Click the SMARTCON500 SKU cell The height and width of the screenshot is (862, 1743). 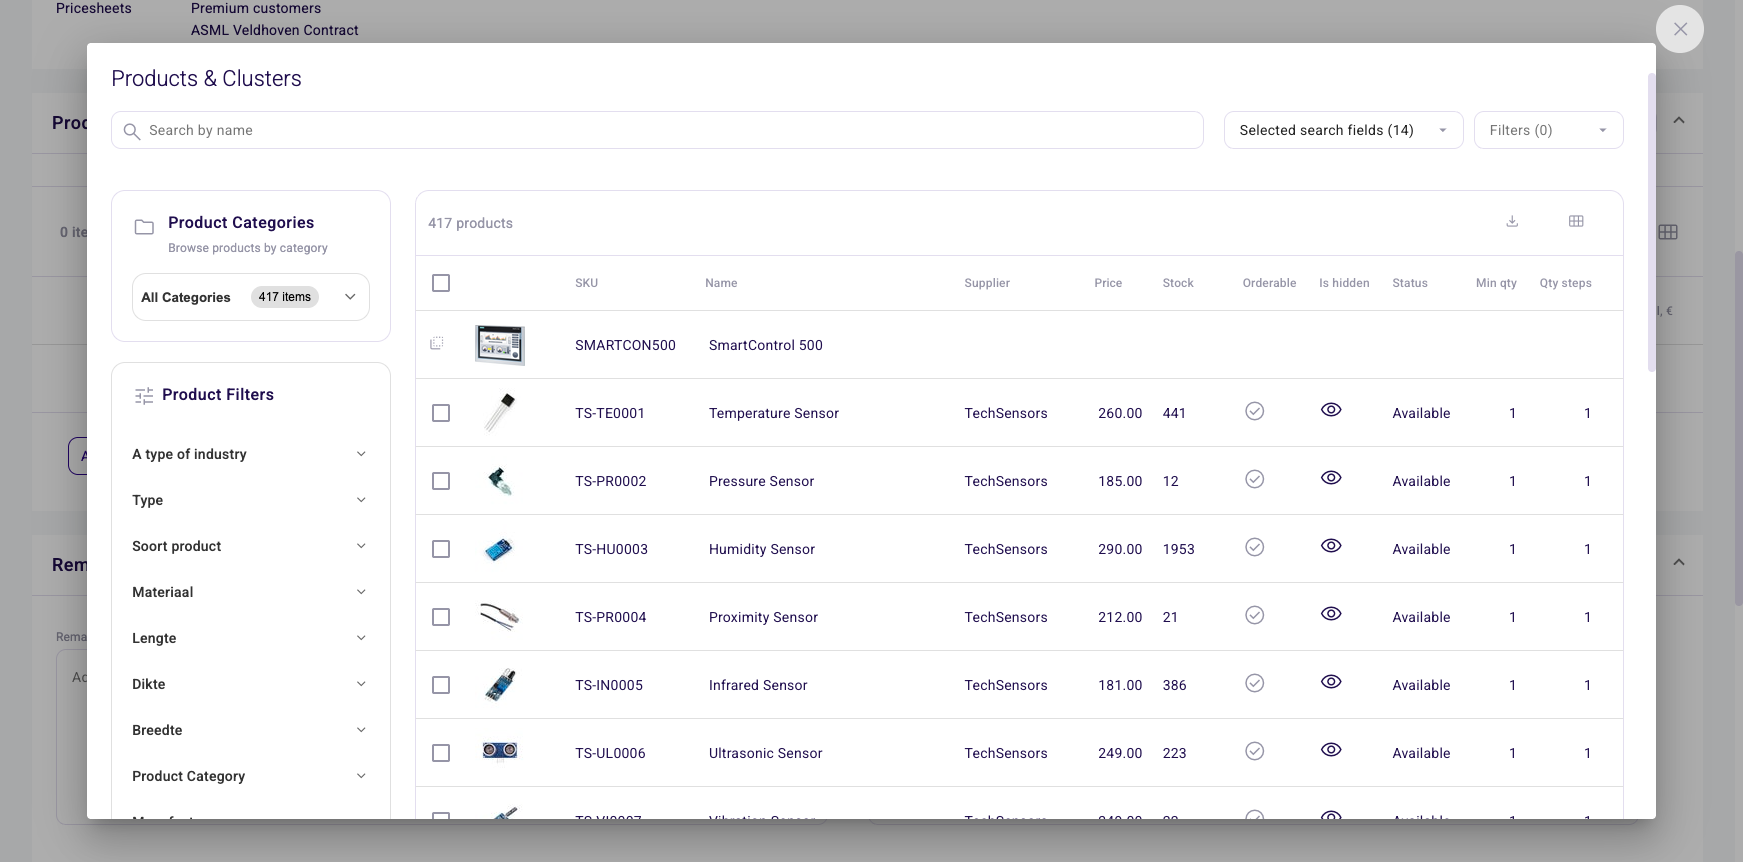625,345
